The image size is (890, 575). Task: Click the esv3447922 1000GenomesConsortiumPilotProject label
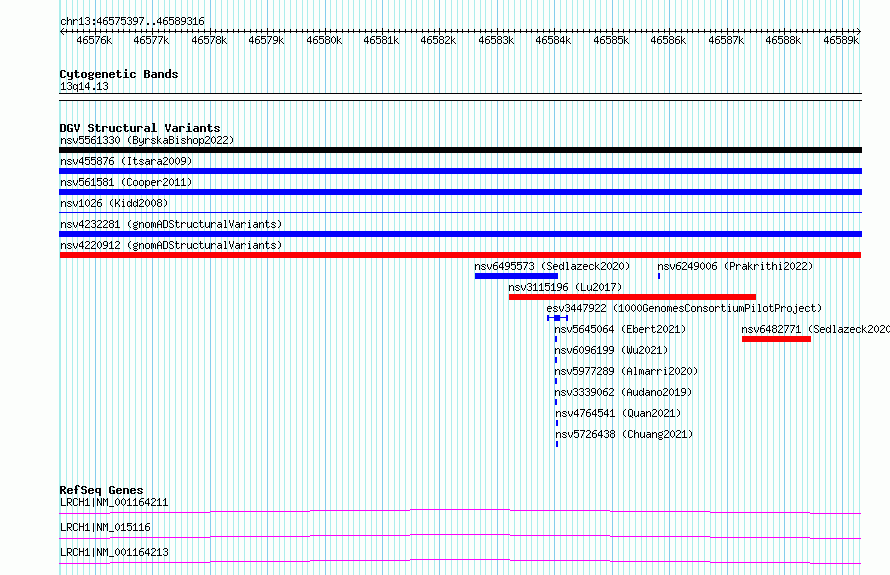[x=684, y=308]
